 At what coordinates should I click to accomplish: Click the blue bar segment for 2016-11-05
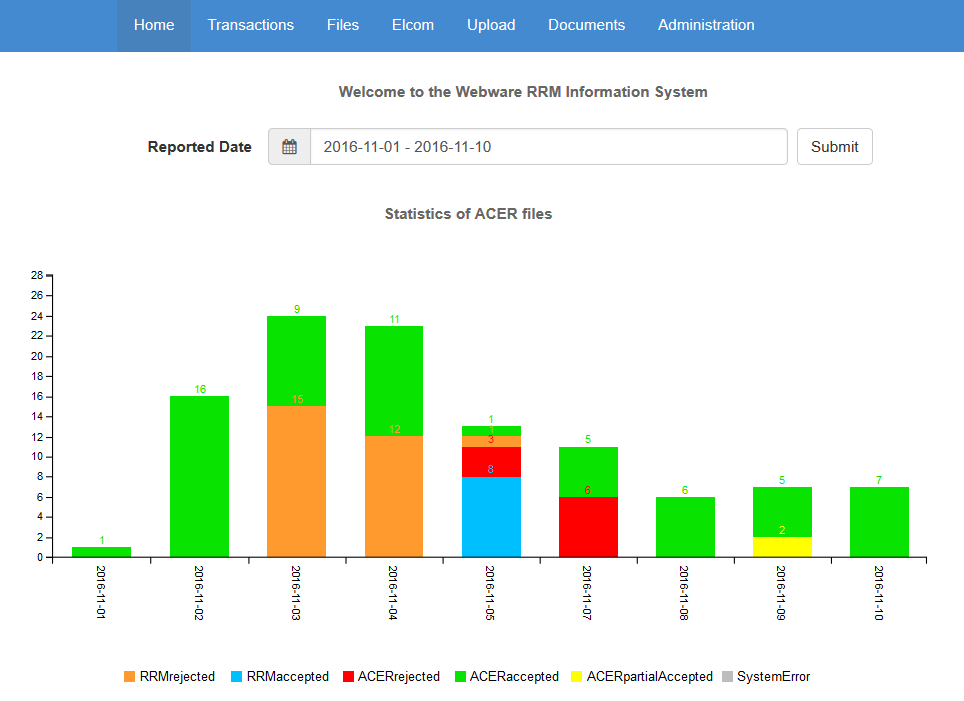(491, 517)
